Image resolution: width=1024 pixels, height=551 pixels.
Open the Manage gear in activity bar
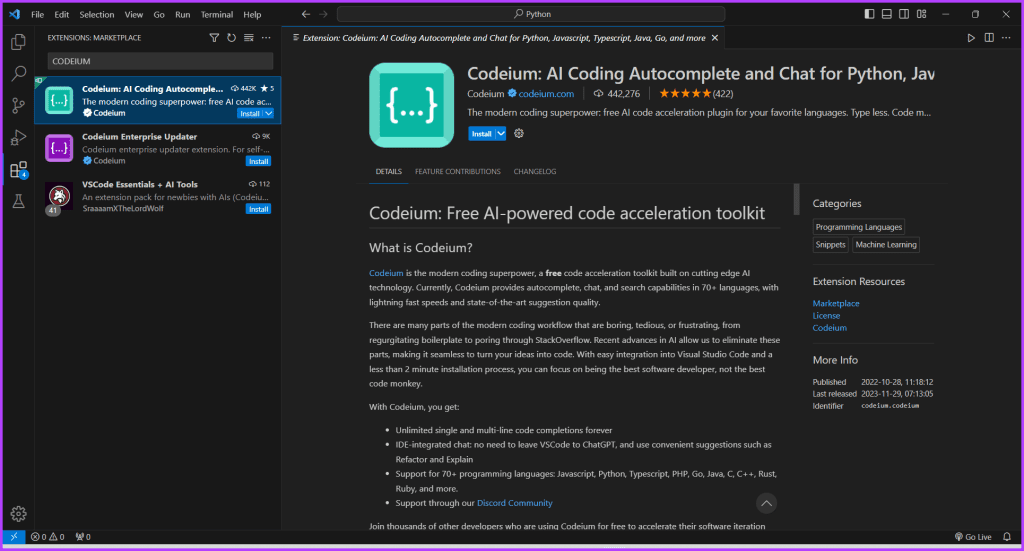(18, 514)
